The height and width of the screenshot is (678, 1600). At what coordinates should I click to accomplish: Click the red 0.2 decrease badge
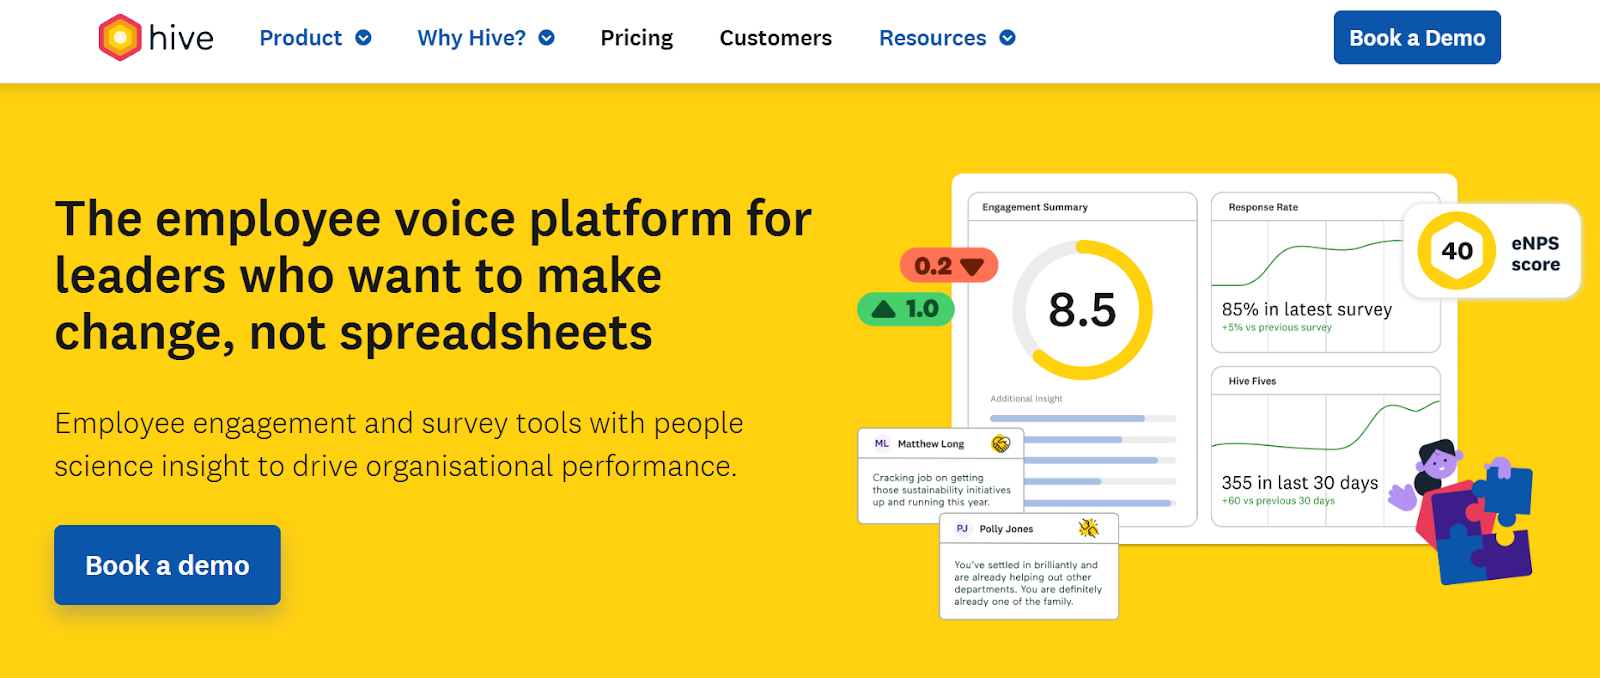pyautogui.click(x=949, y=266)
